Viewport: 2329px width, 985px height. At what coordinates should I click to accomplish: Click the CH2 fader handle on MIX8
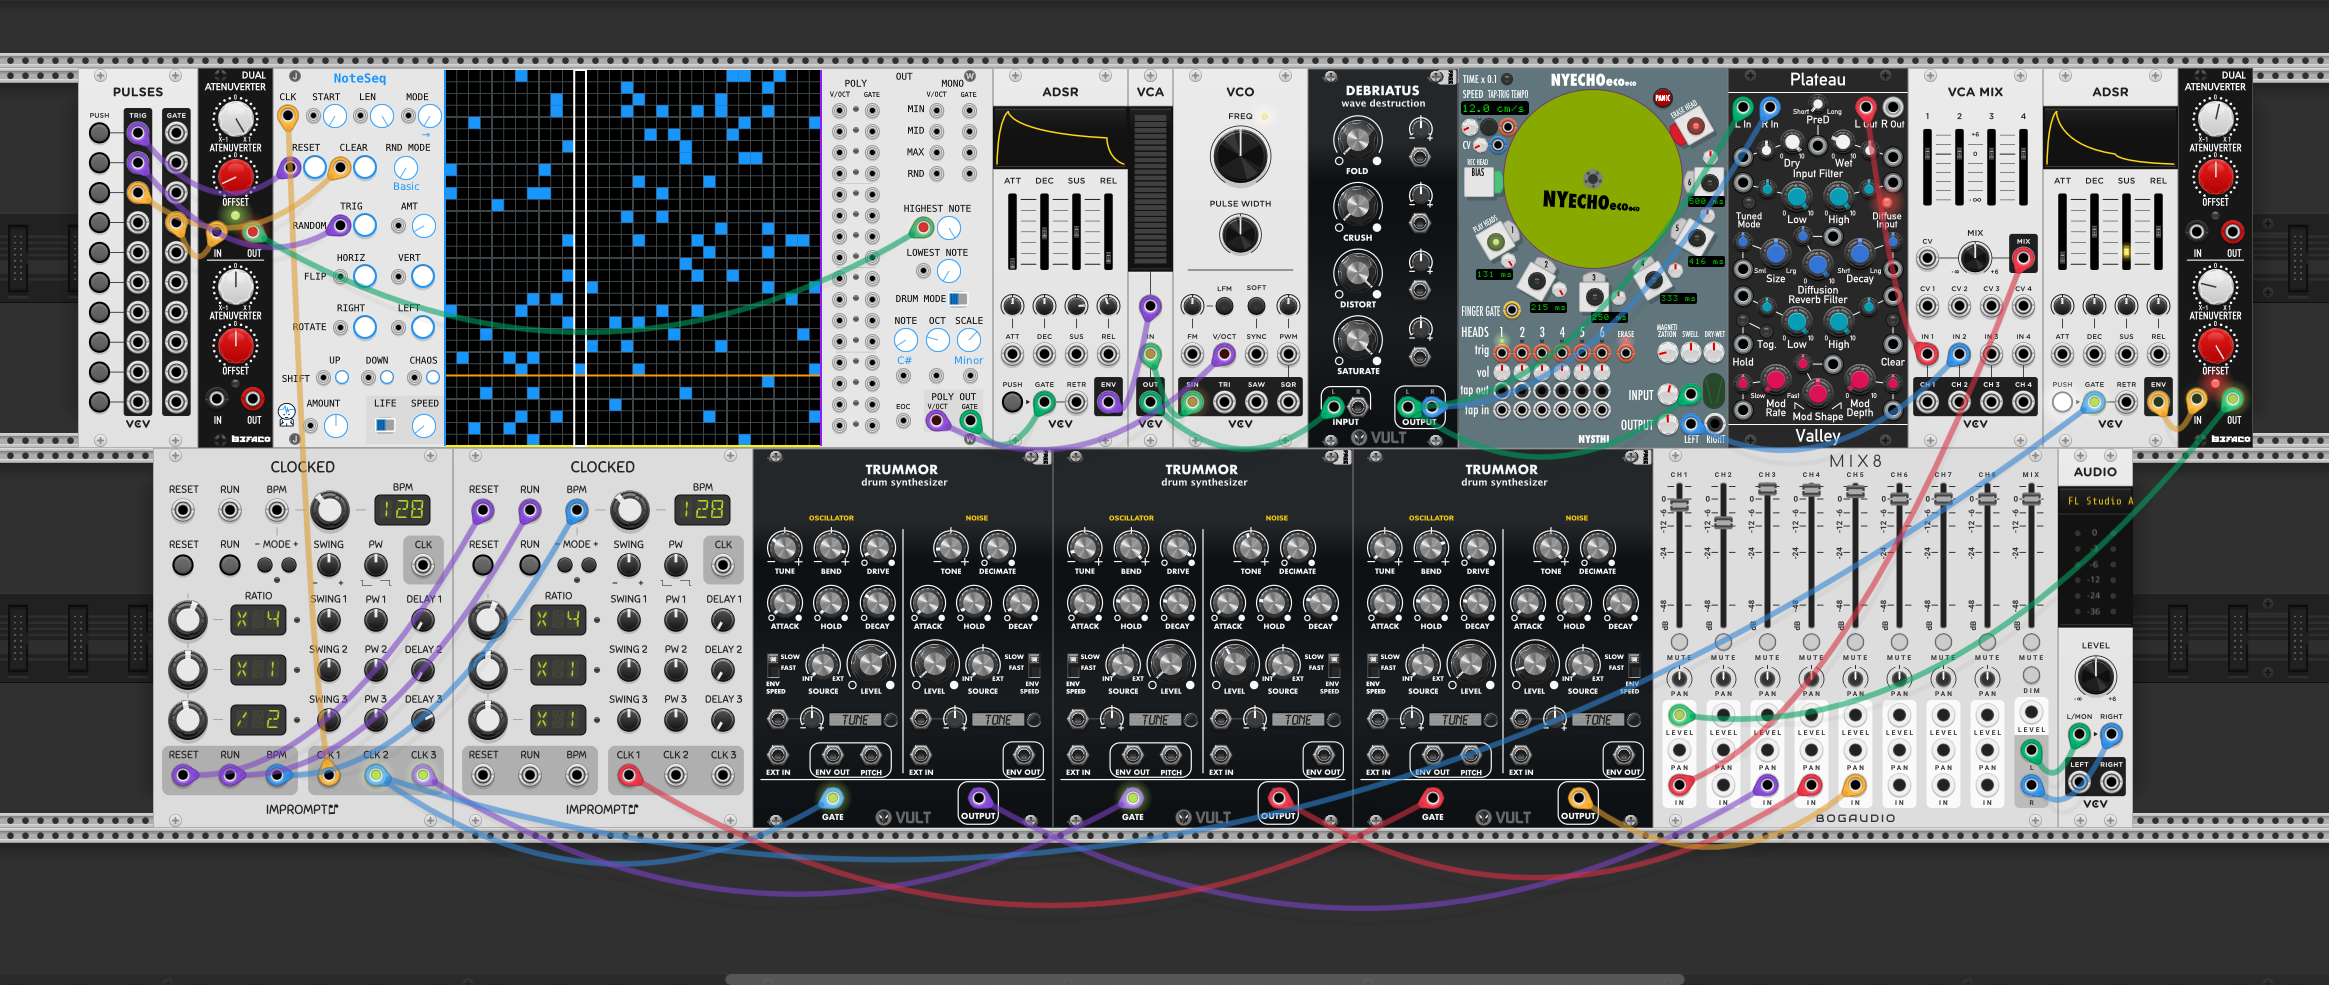click(1723, 523)
